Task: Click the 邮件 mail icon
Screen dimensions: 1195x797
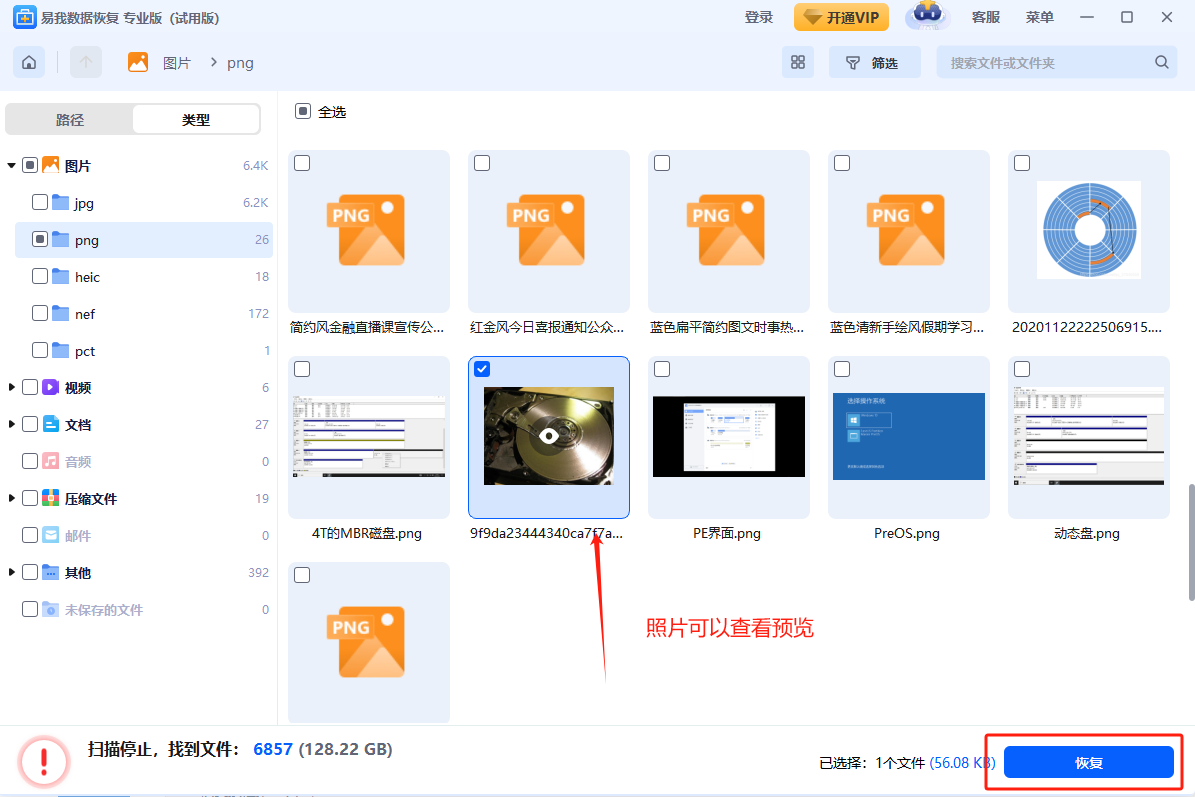Action: 50,535
